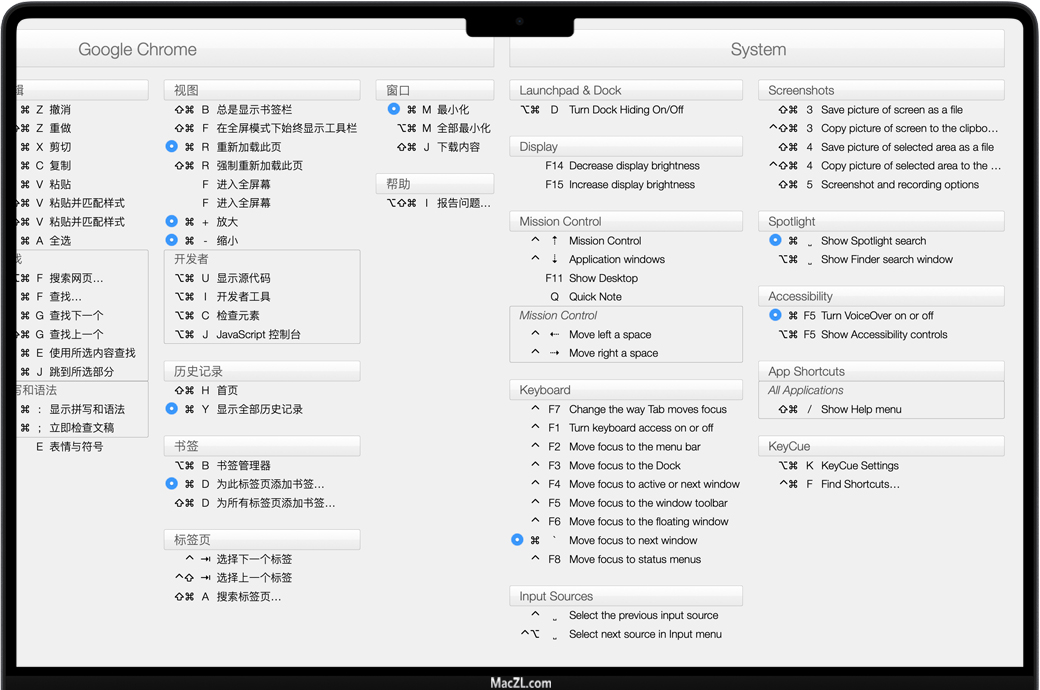Toggle Turn keyboard access on or off

click(640, 428)
